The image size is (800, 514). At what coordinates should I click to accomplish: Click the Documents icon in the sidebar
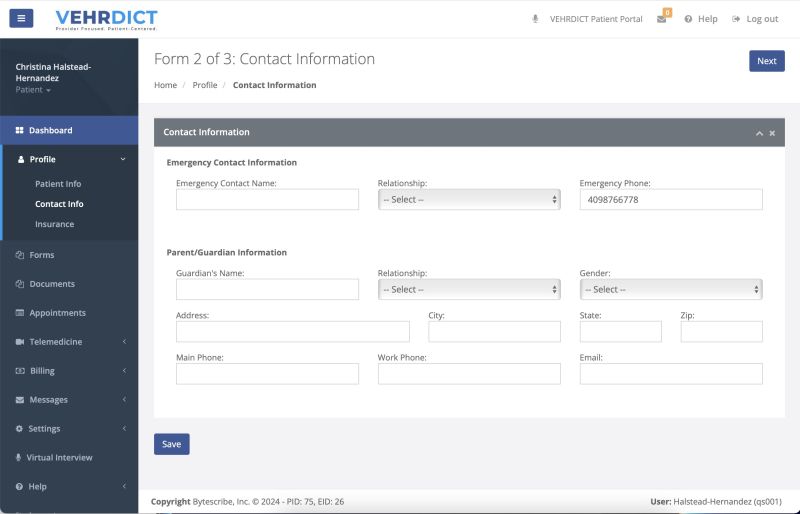20,284
